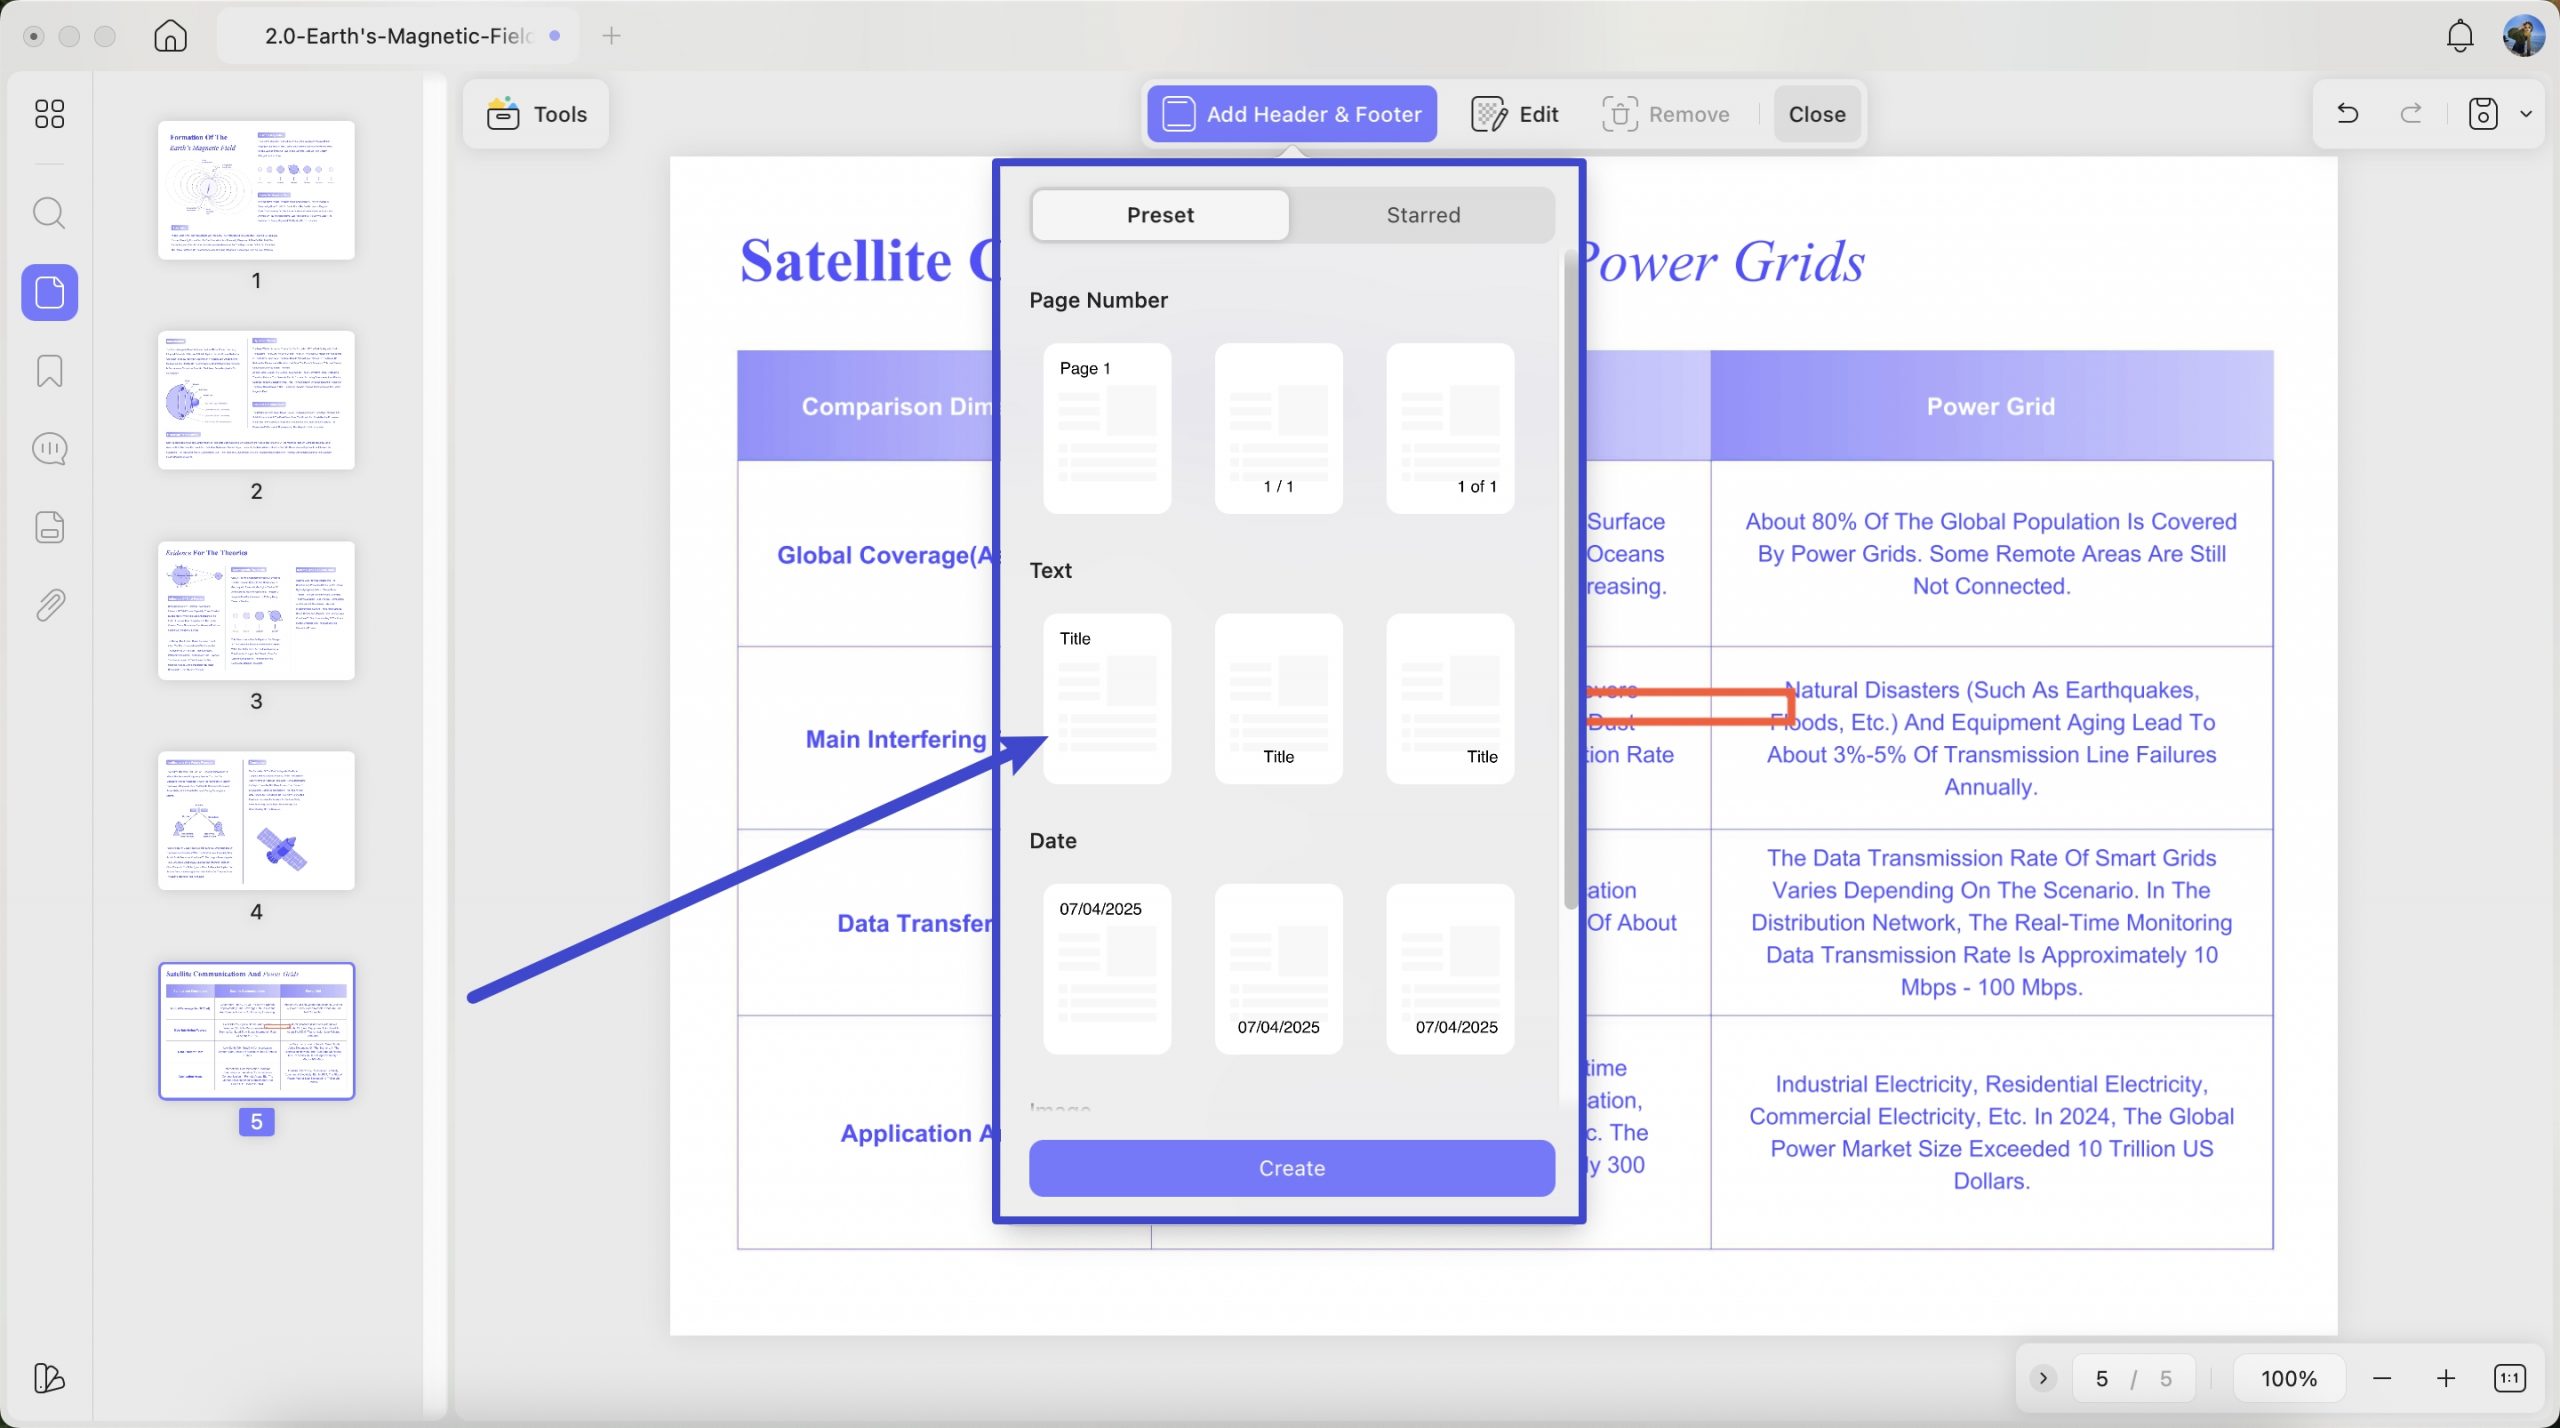Open a new tab with plus icon
2560x1428 pixels.
(611, 36)
